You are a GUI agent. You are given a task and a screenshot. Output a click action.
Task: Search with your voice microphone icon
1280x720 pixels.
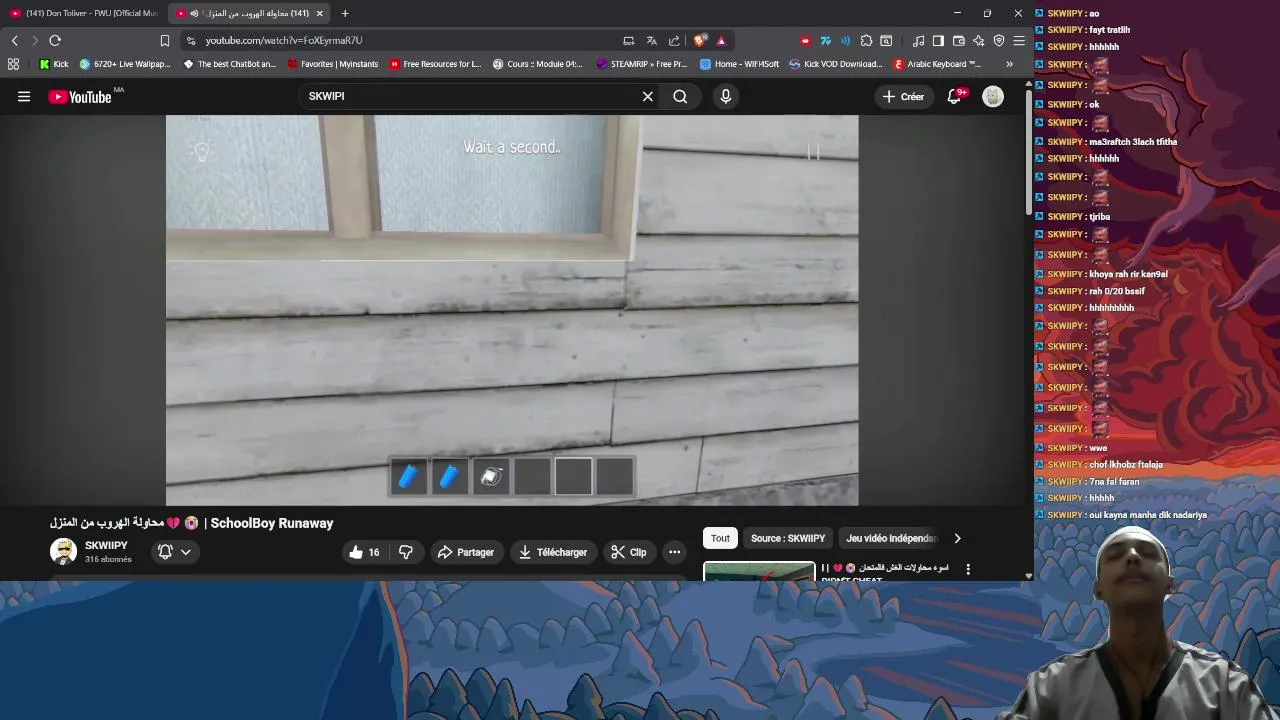pos(725,96)
